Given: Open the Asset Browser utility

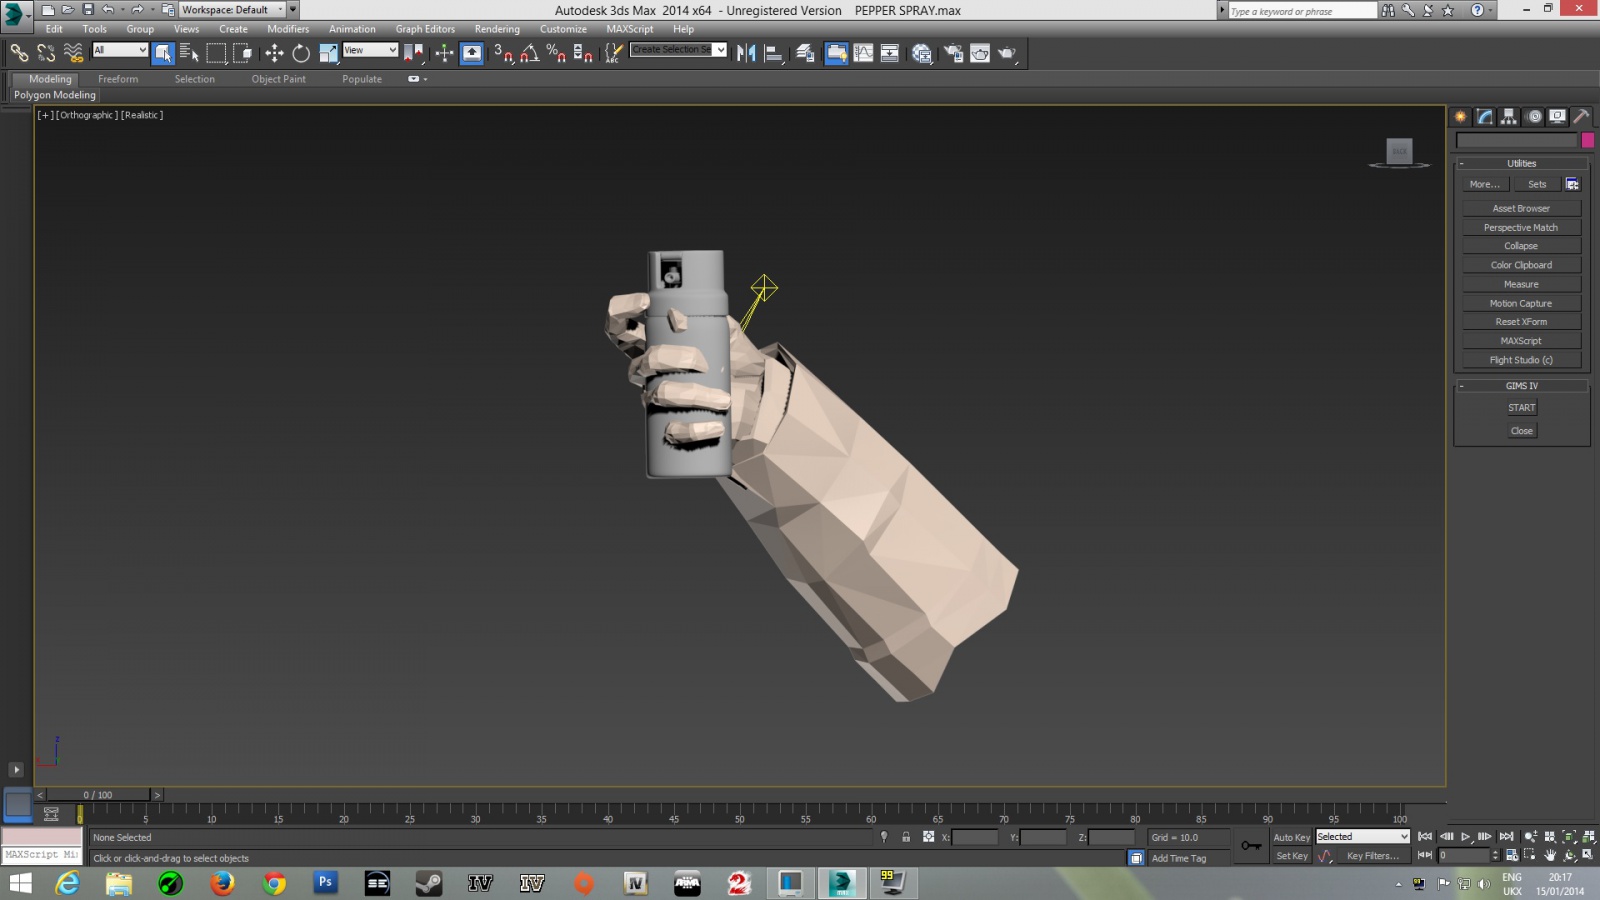Looking at the screenshot, I should point(1521,208).
